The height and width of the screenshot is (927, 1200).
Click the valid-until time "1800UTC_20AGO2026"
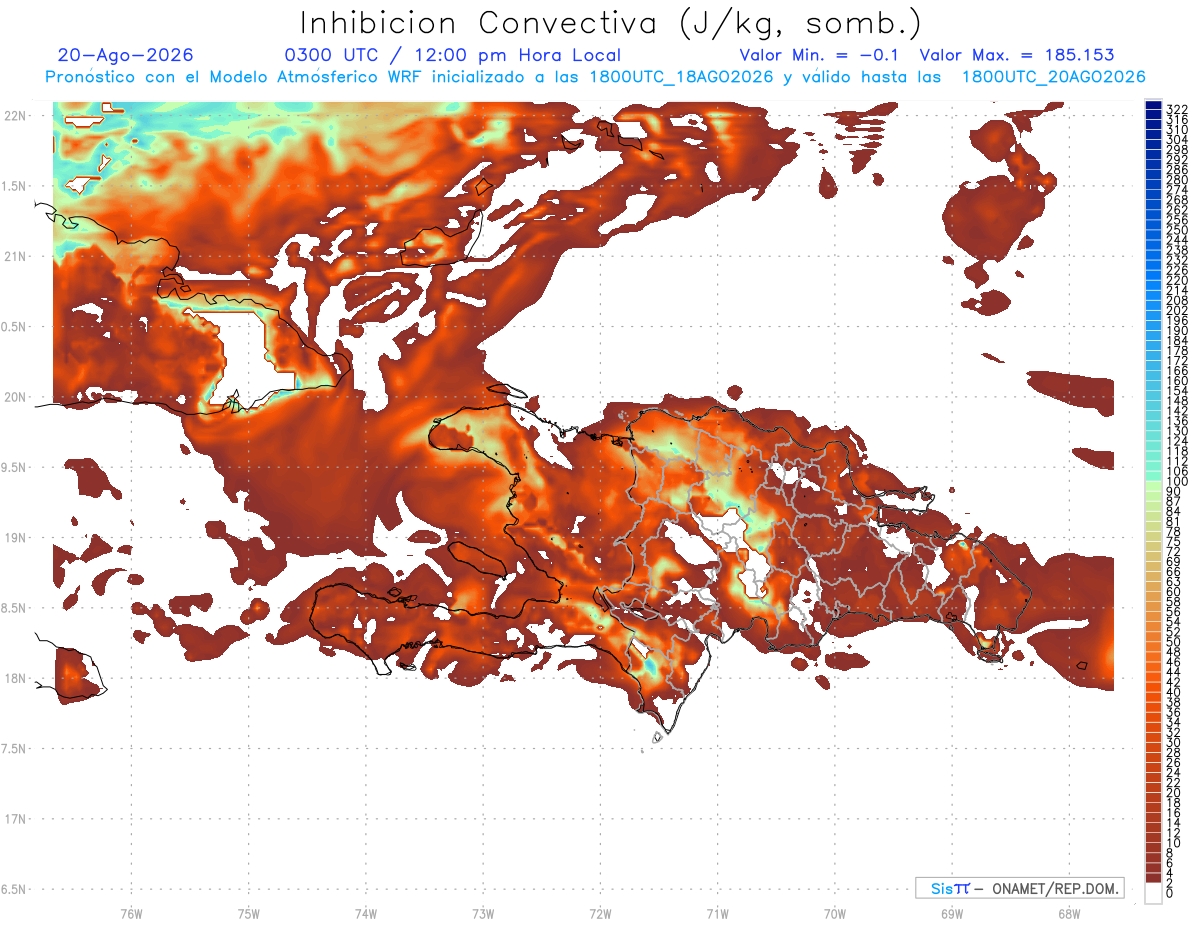1054,77
